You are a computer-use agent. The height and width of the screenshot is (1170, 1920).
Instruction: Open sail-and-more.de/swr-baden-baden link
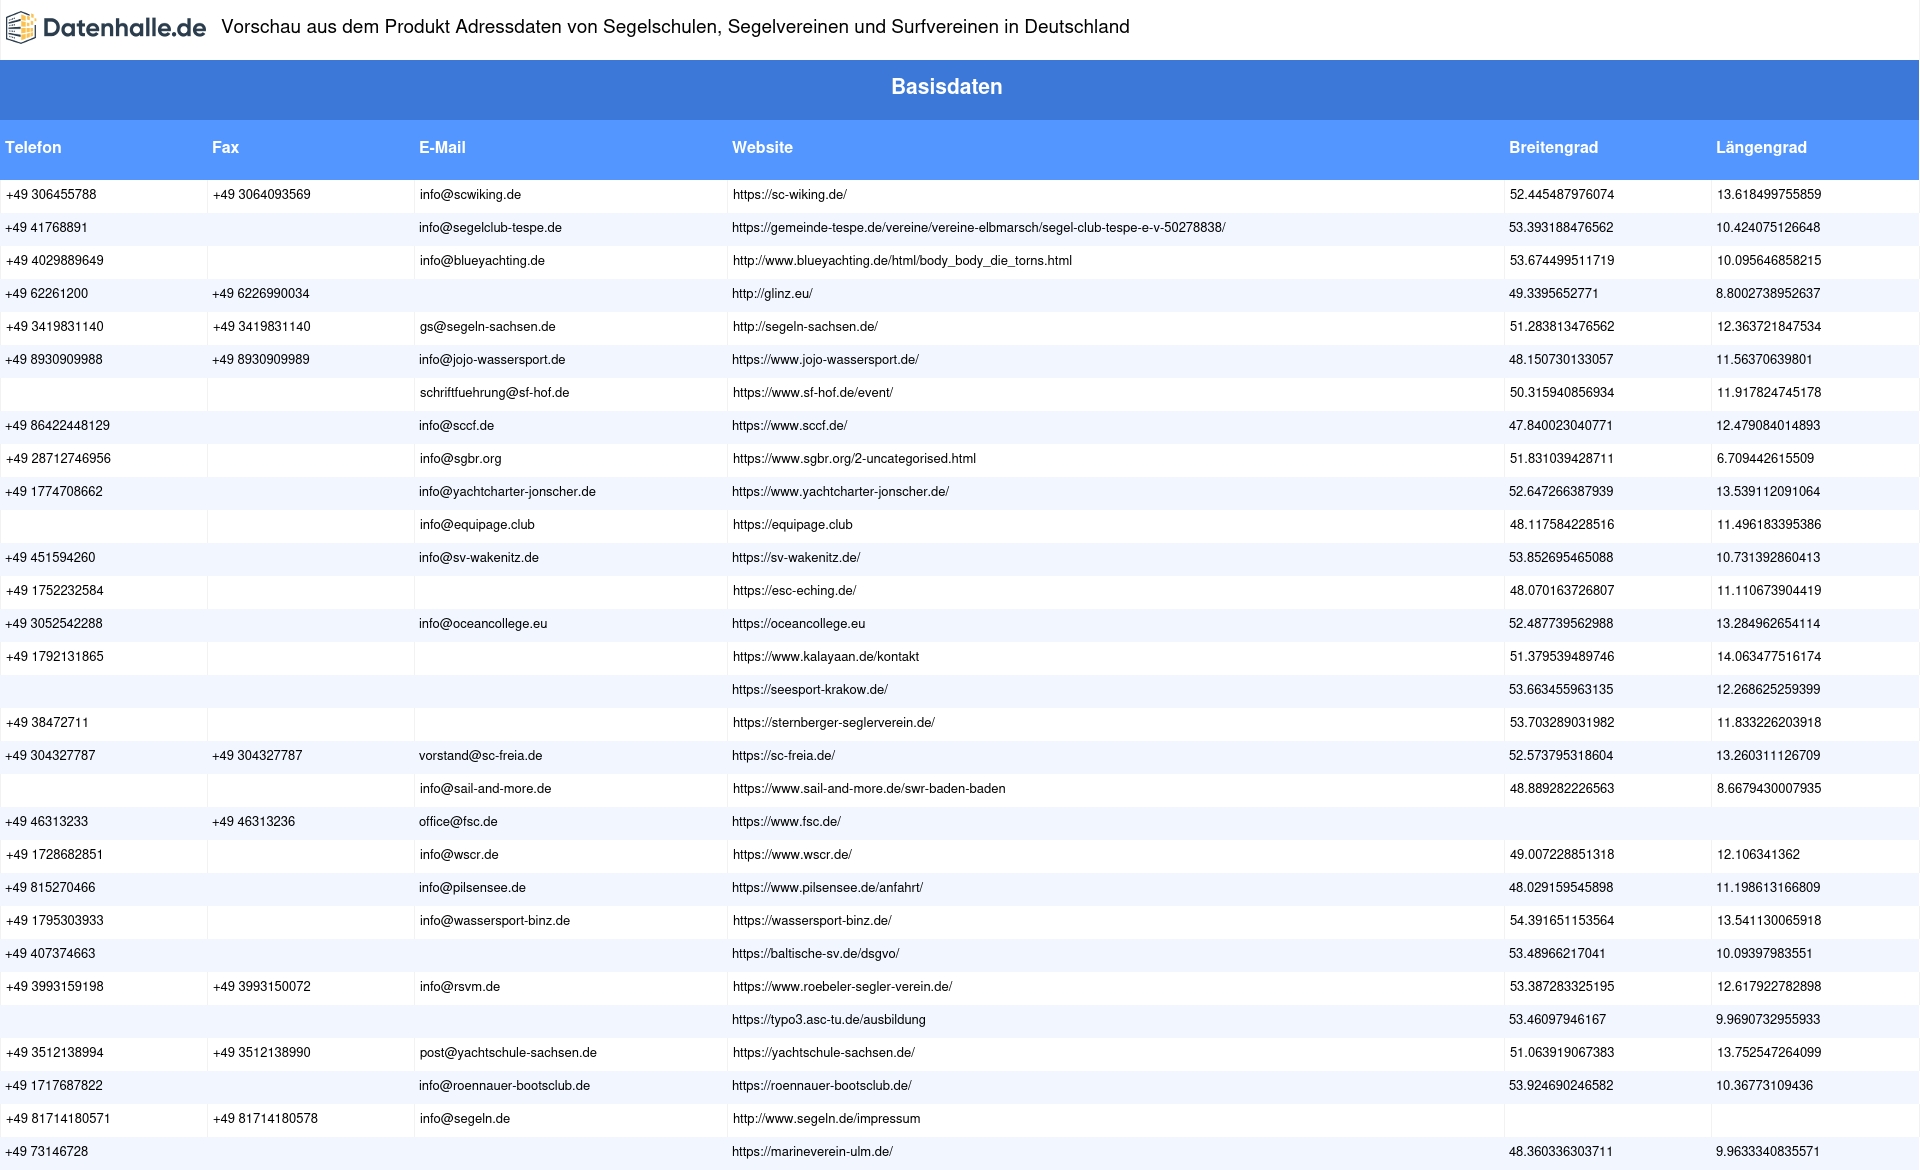pos(869,789)
